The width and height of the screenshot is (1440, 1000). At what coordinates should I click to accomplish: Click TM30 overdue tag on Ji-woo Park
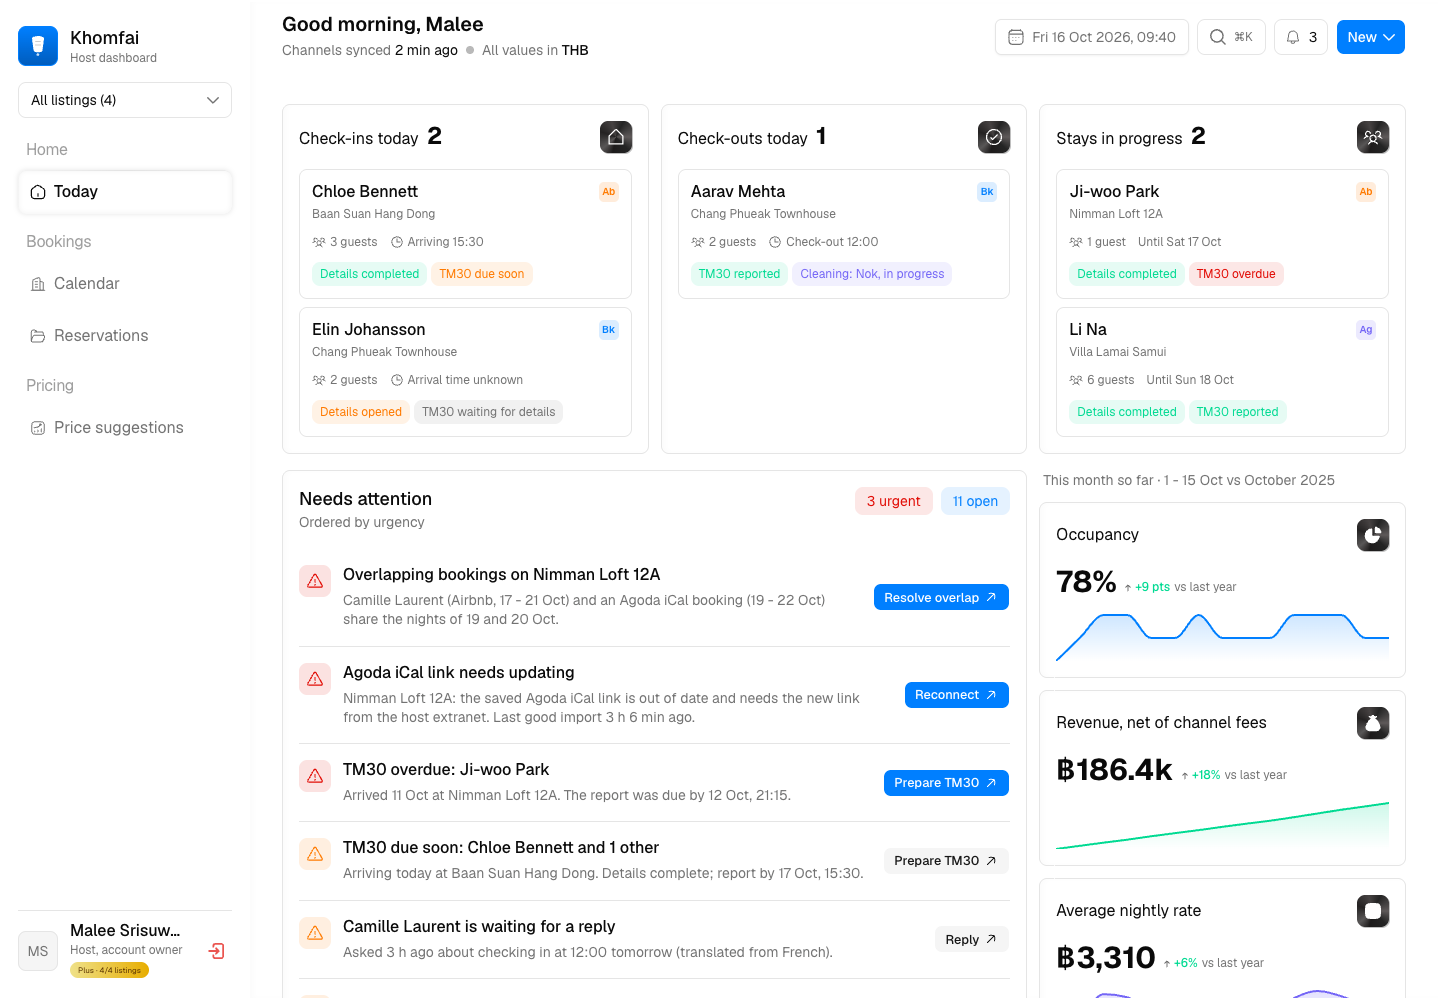coord(1236,274)
